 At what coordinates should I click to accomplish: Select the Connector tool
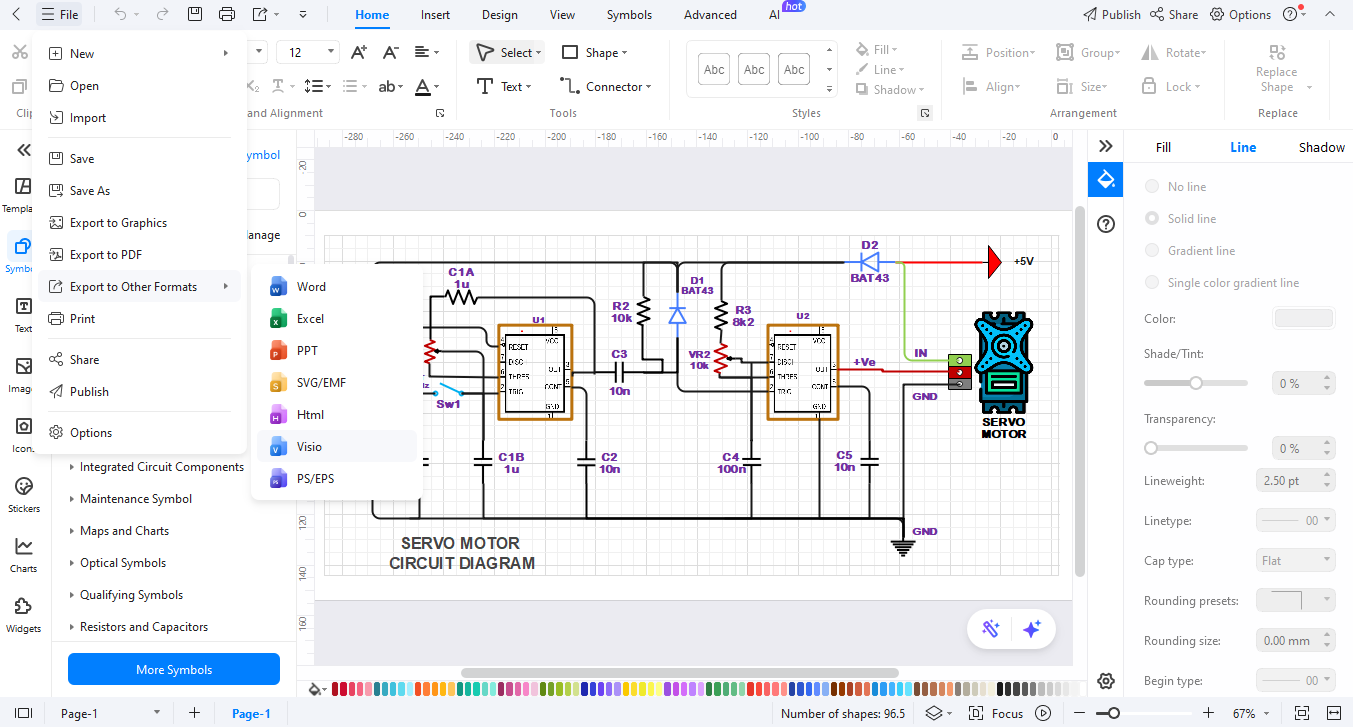606,87
